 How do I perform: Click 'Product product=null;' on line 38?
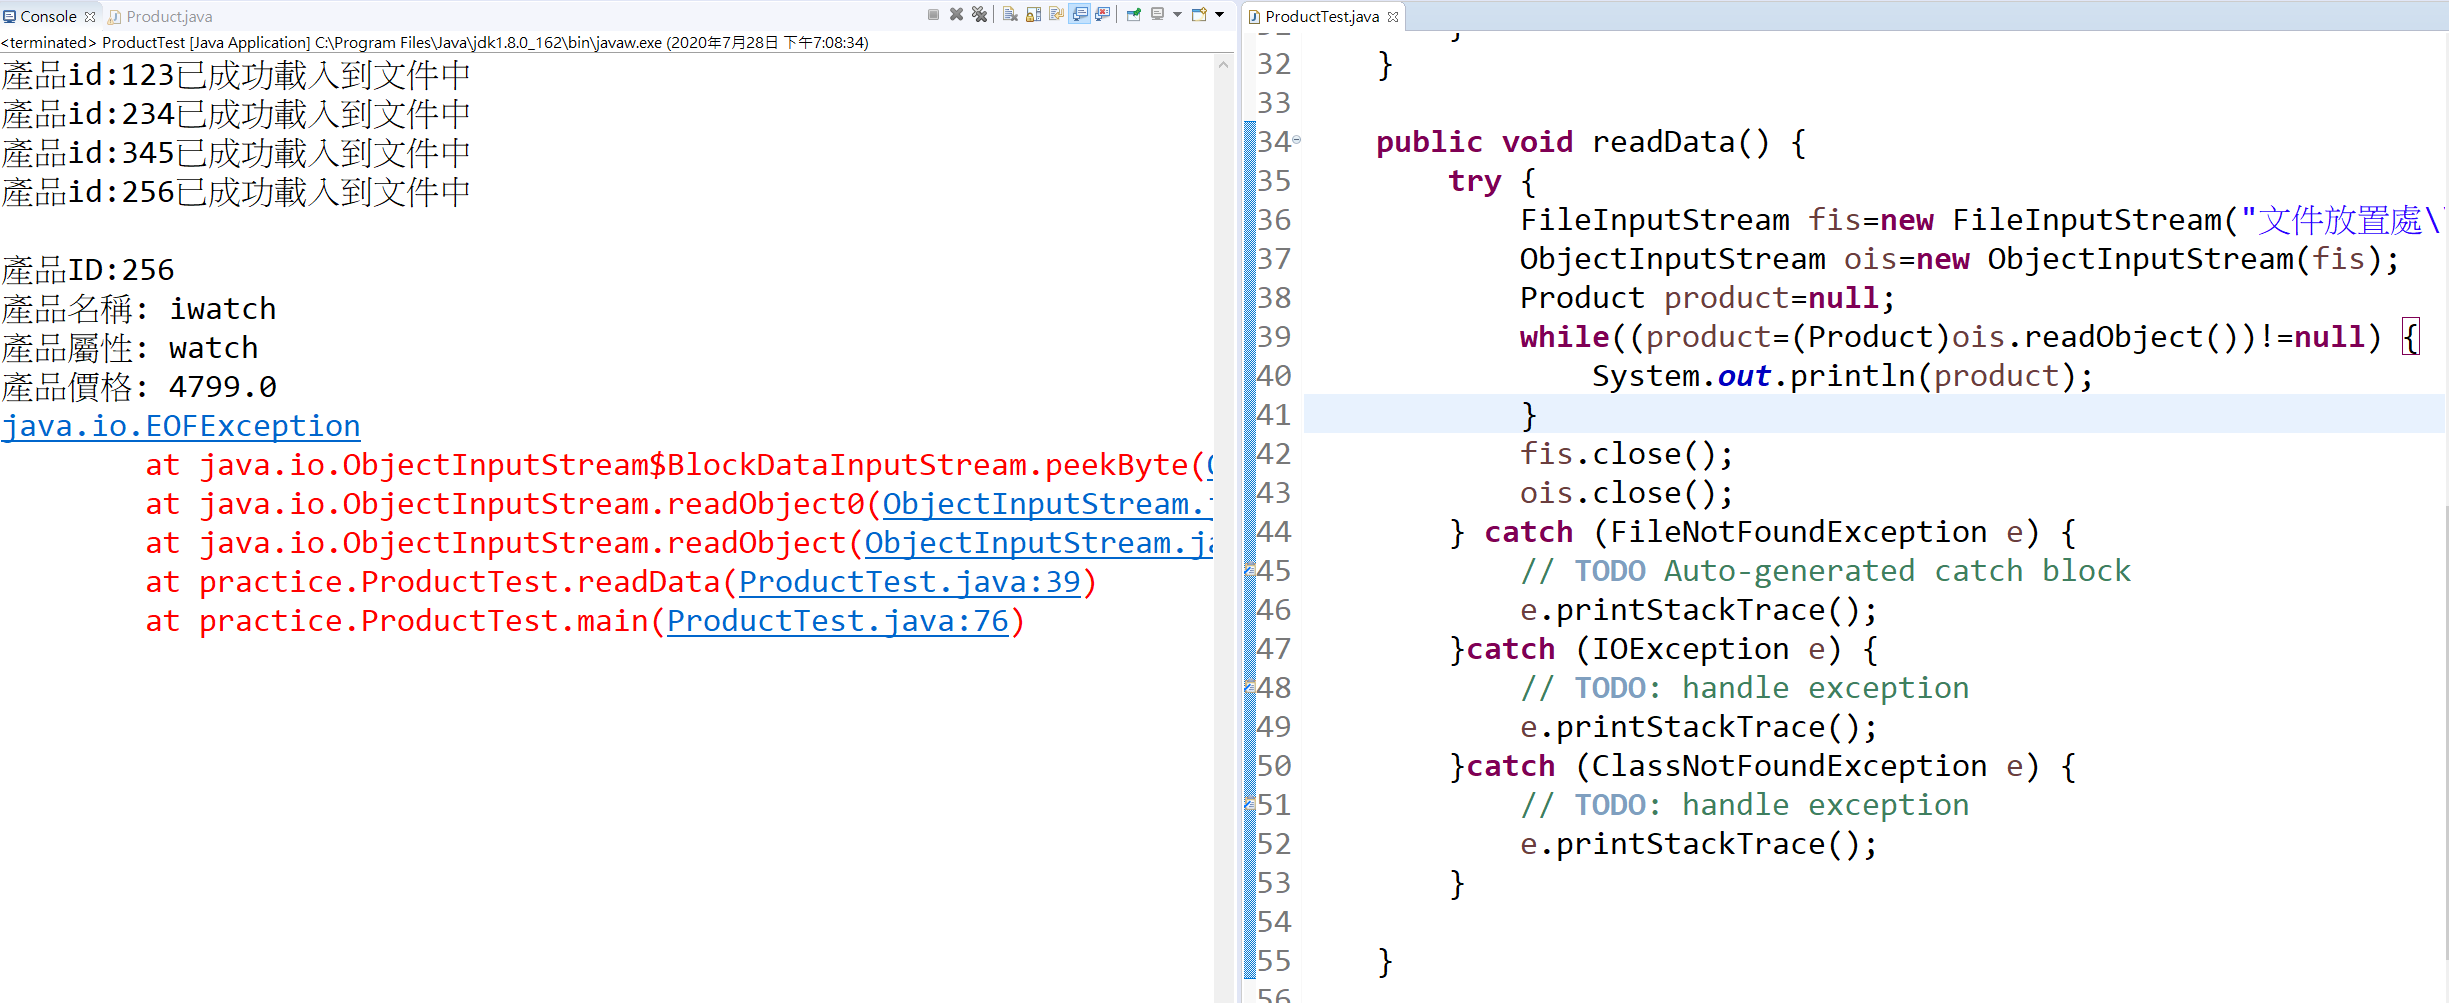(1707, 298)
